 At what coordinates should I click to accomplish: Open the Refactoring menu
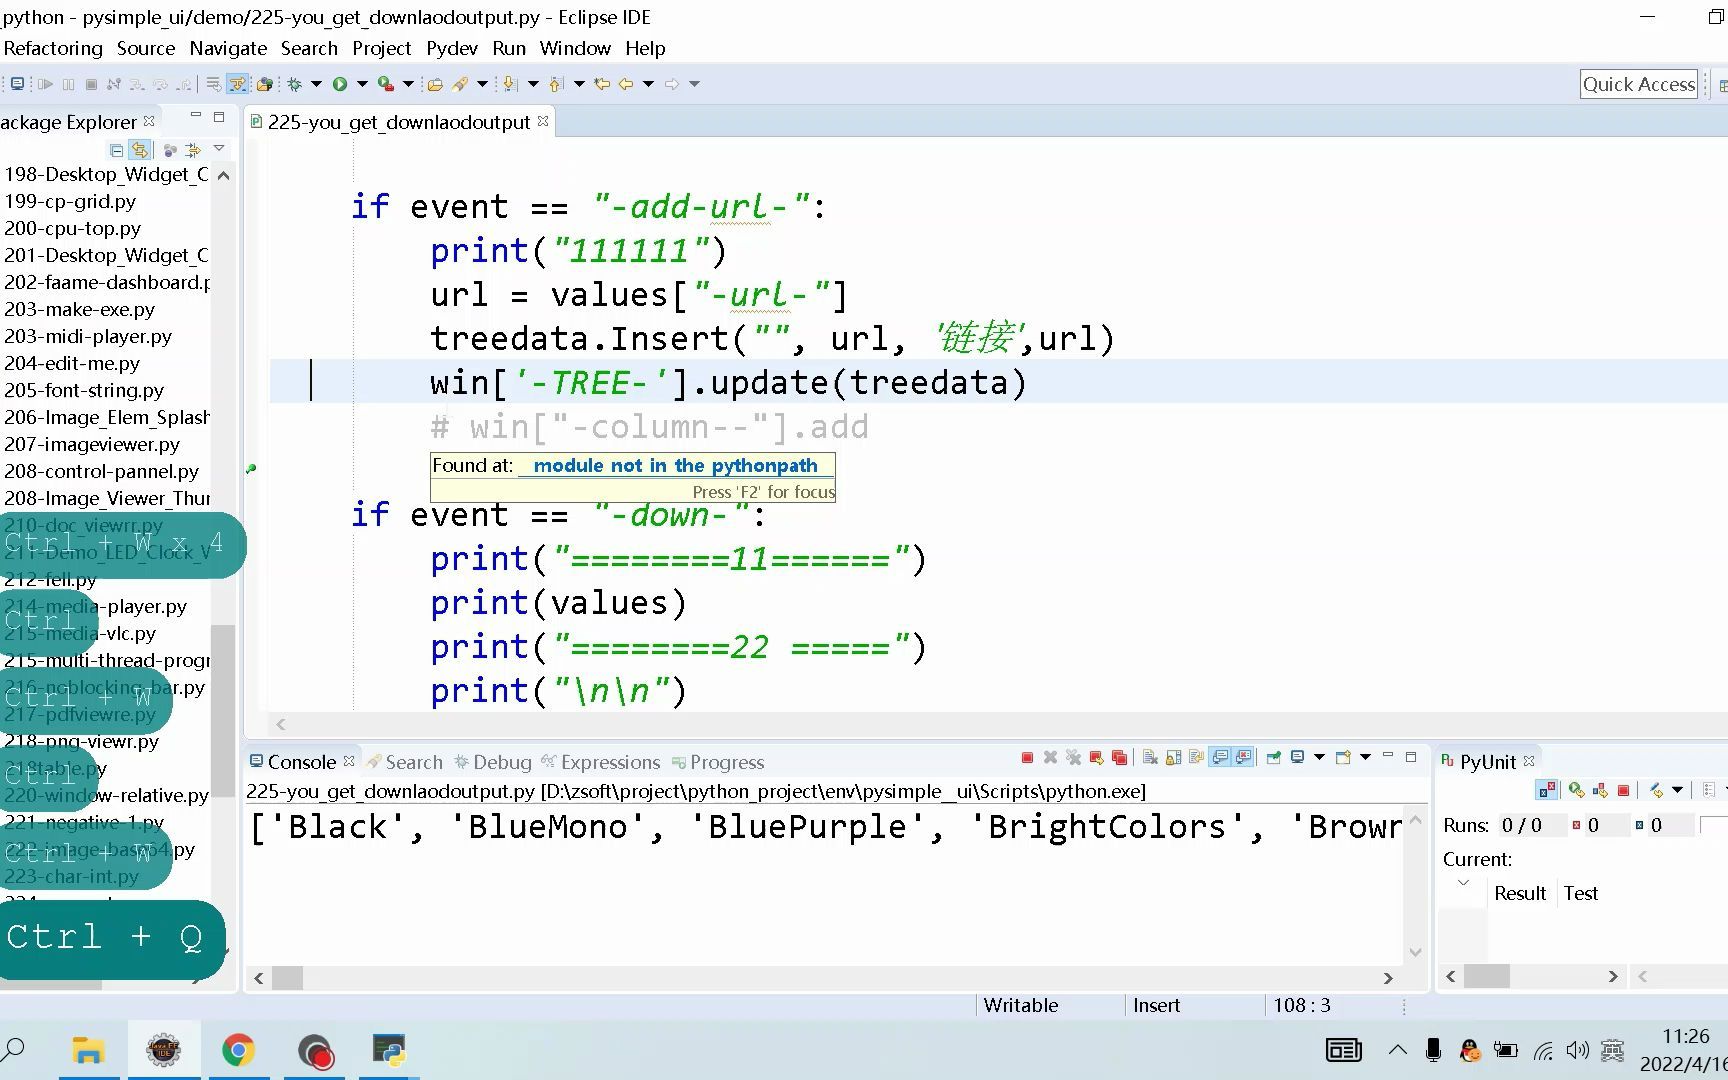pyautogui.click(x=52, y=48)
